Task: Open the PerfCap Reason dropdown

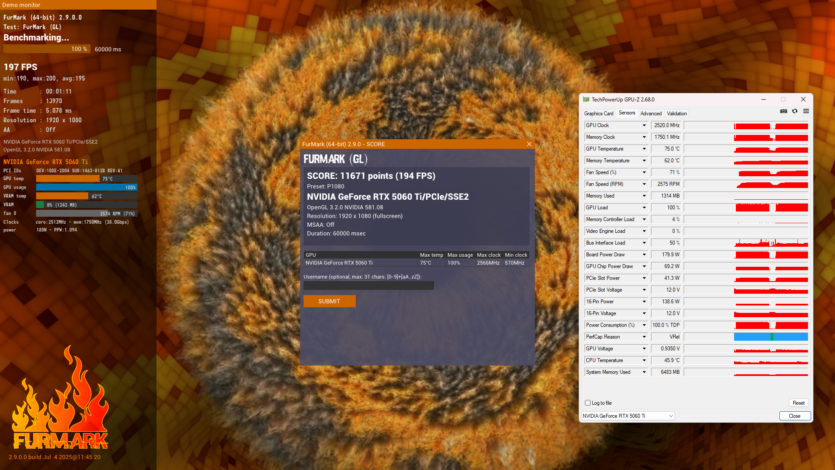Action: click(643, 337)
